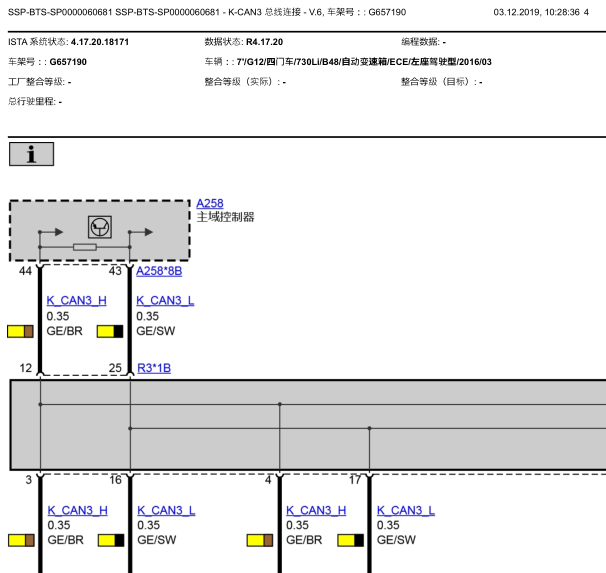Click the yellow/black swatch beside pin 17 wire
Image resolution: width=606 pixels, height=573 pixels.
tap(351, 540)
